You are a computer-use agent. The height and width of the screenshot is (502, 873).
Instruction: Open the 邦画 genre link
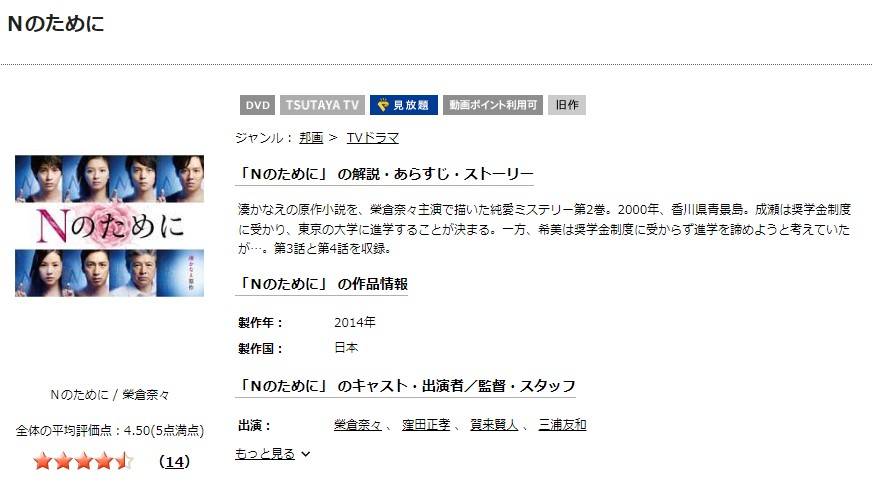point(311,137)
